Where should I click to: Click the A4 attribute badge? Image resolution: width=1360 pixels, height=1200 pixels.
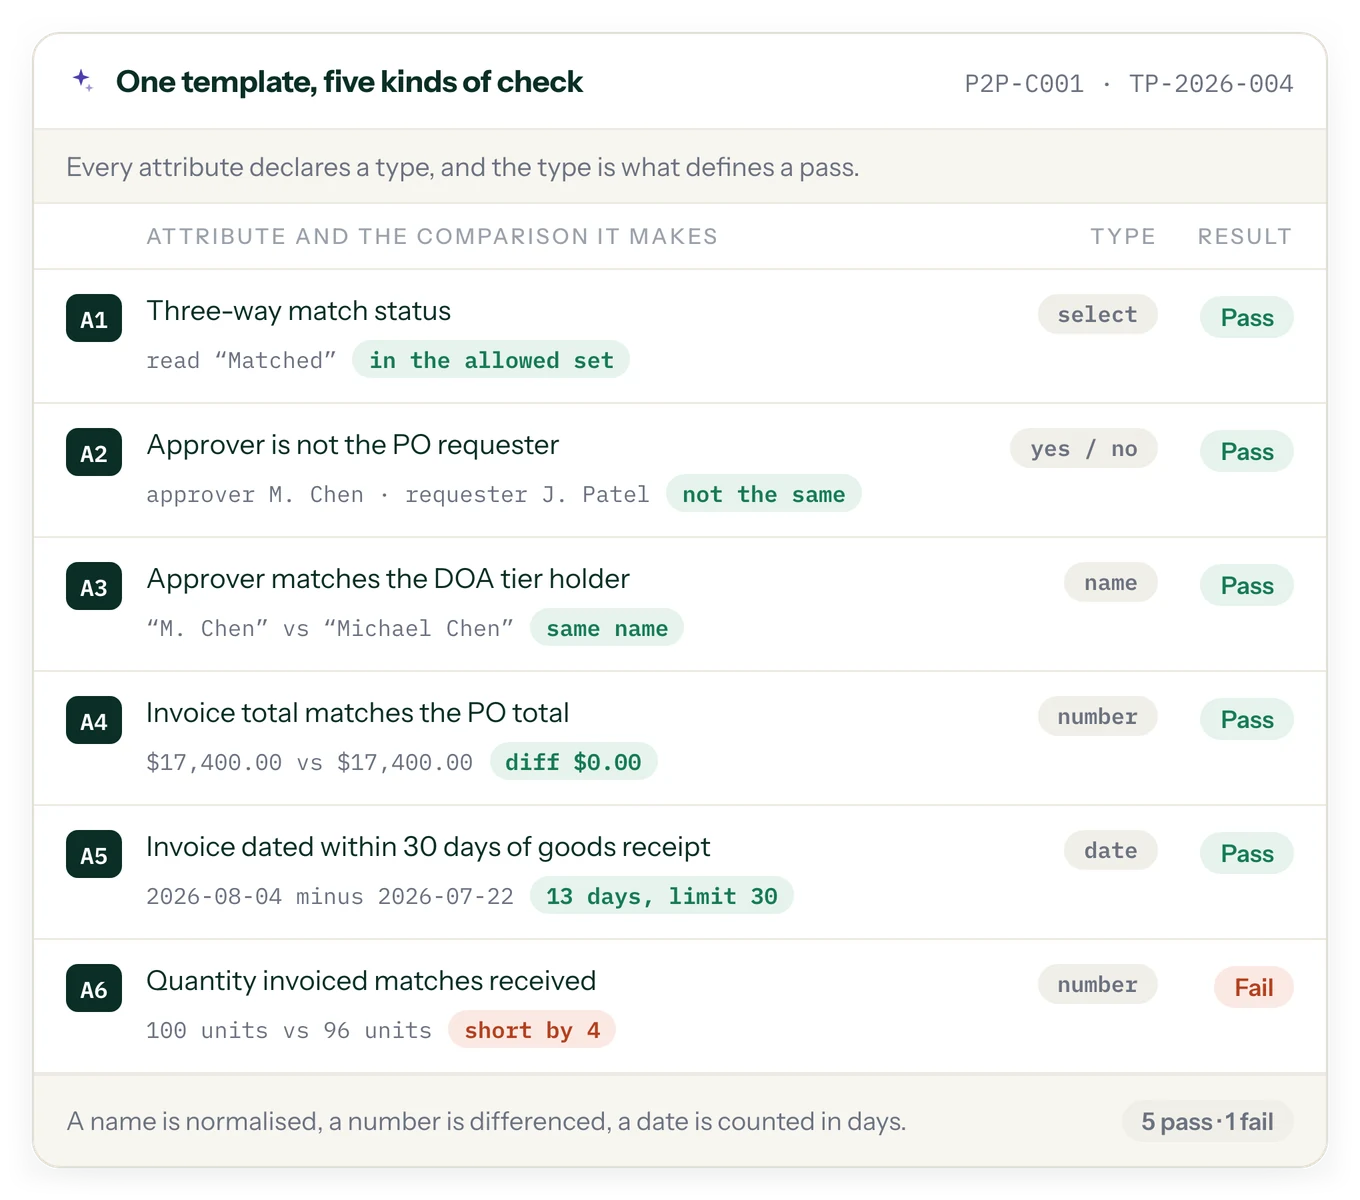(x=94, y=721)
